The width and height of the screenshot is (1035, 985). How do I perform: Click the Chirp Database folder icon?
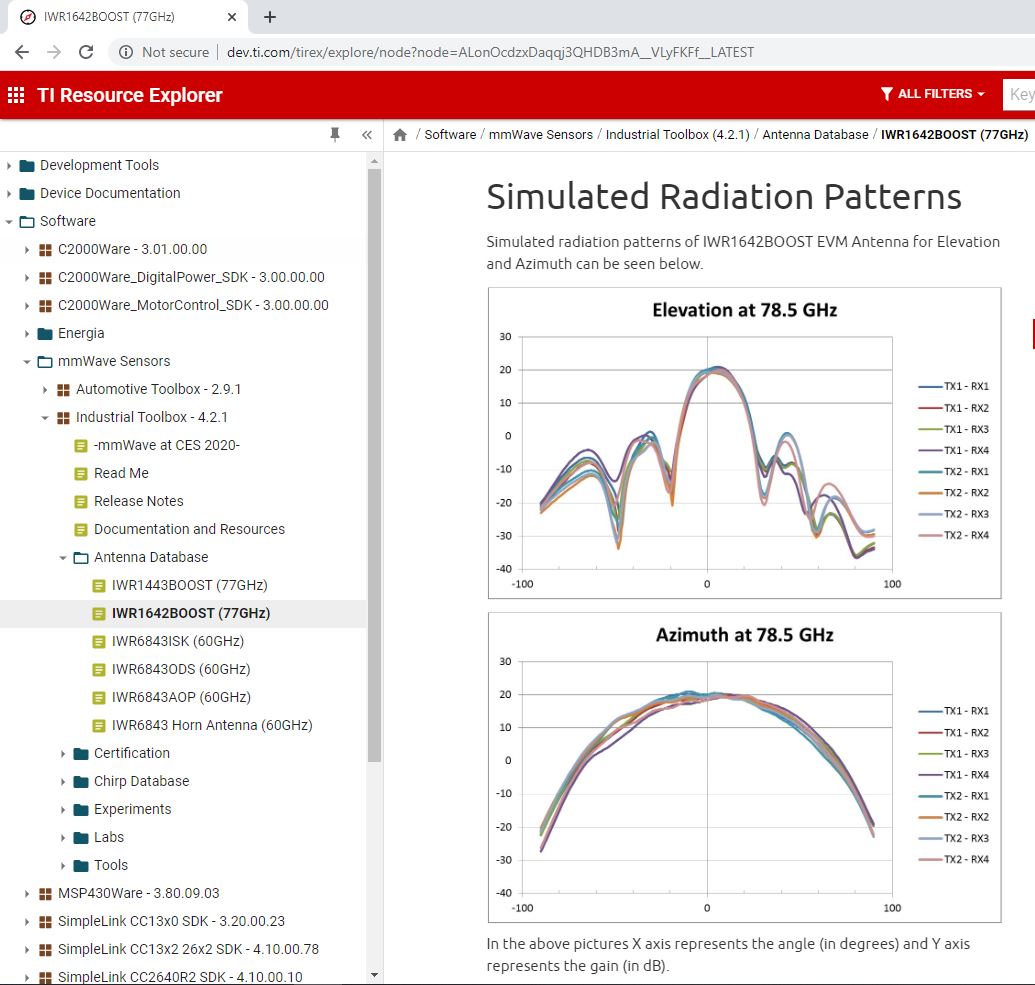pyautogui.click(x=81, y=782)
